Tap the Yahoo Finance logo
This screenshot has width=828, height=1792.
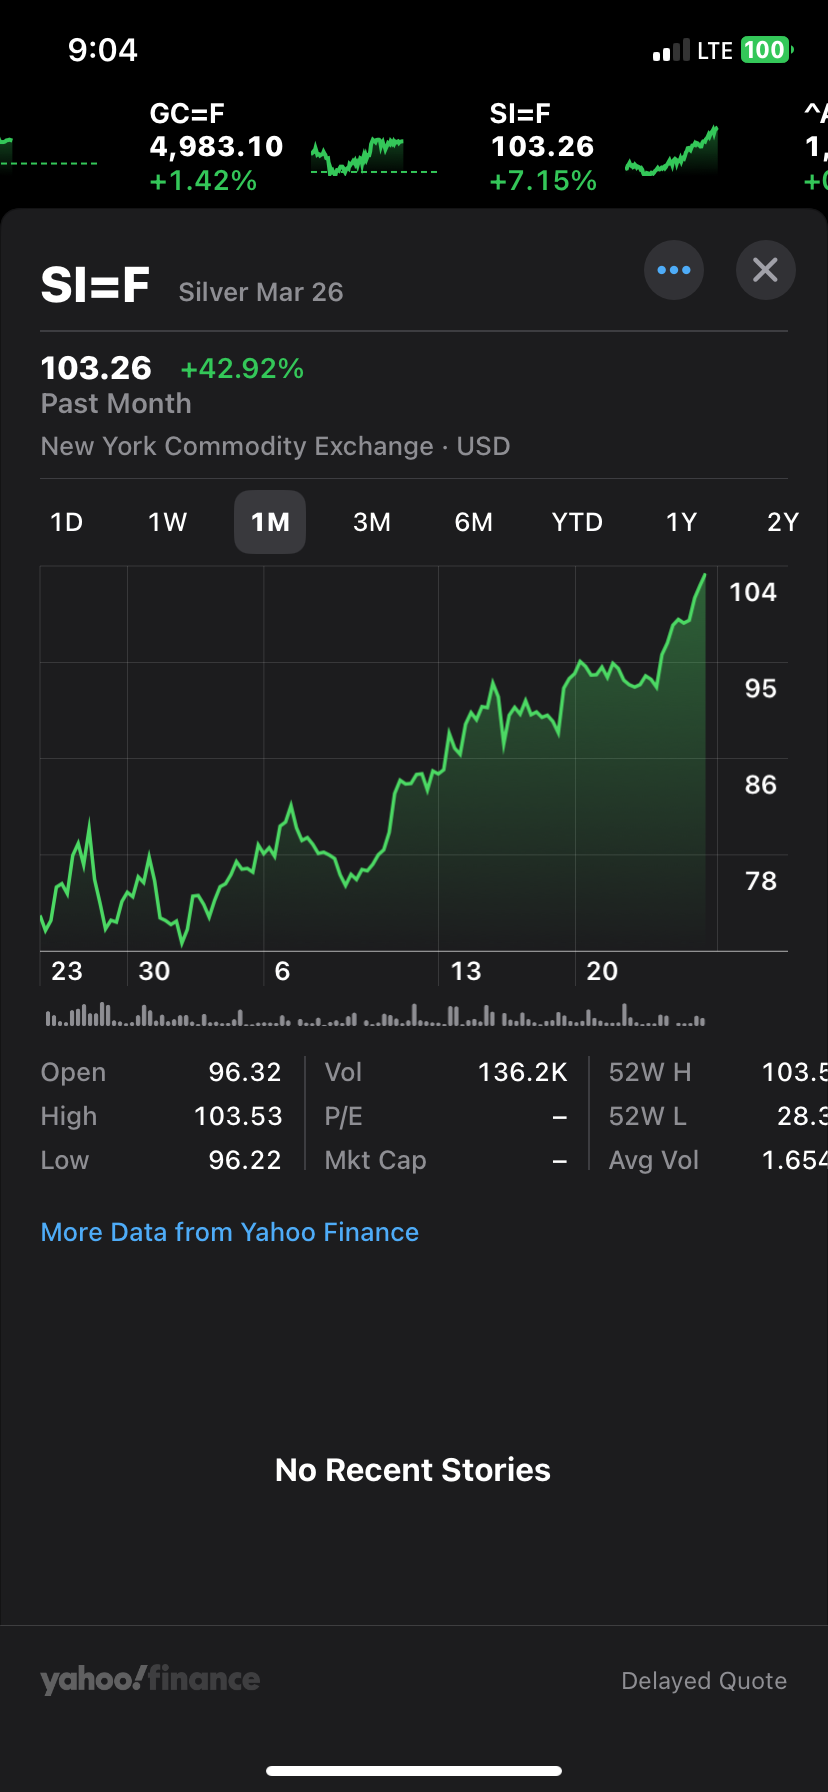click(150, 1679)
